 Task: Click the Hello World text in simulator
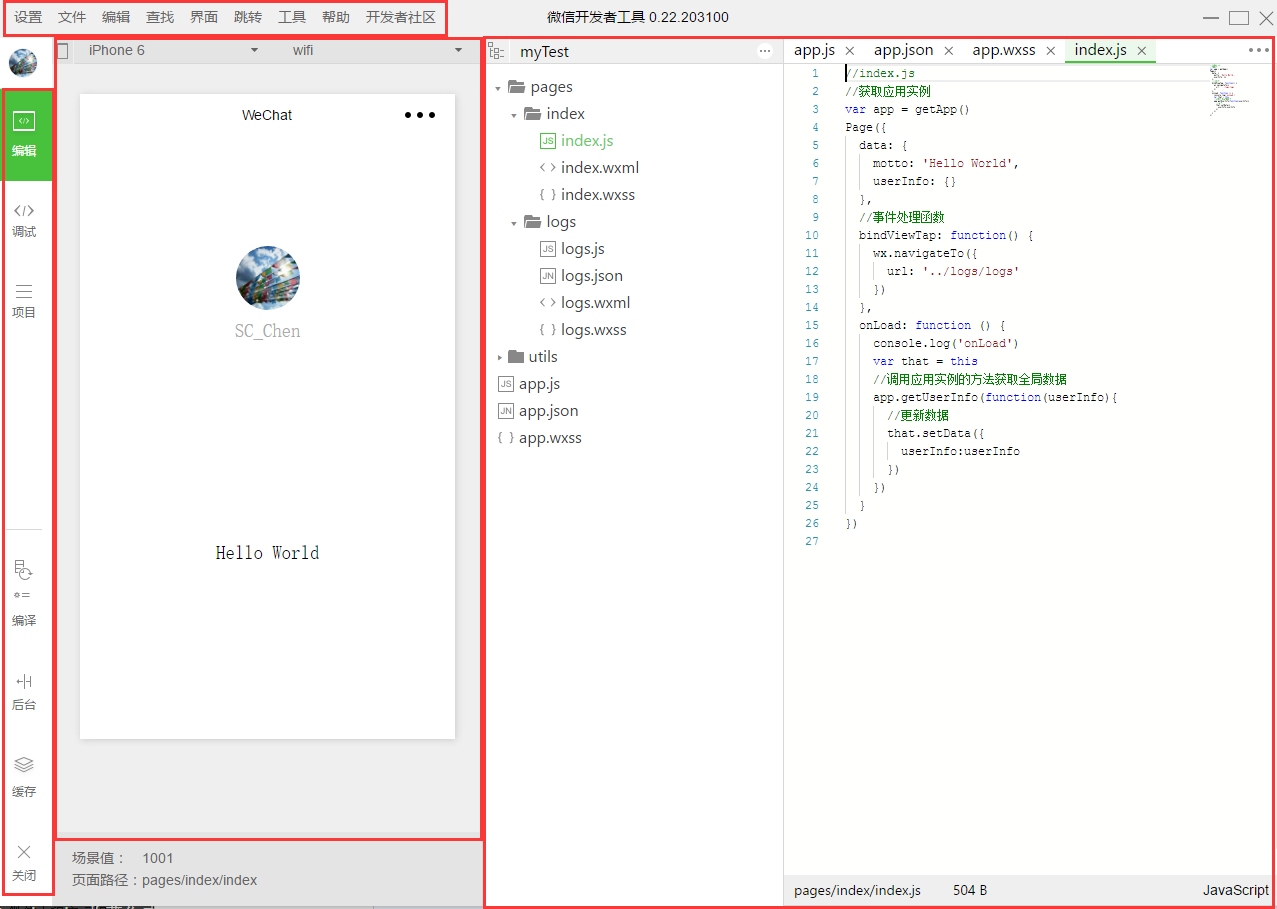pos(267,553)
